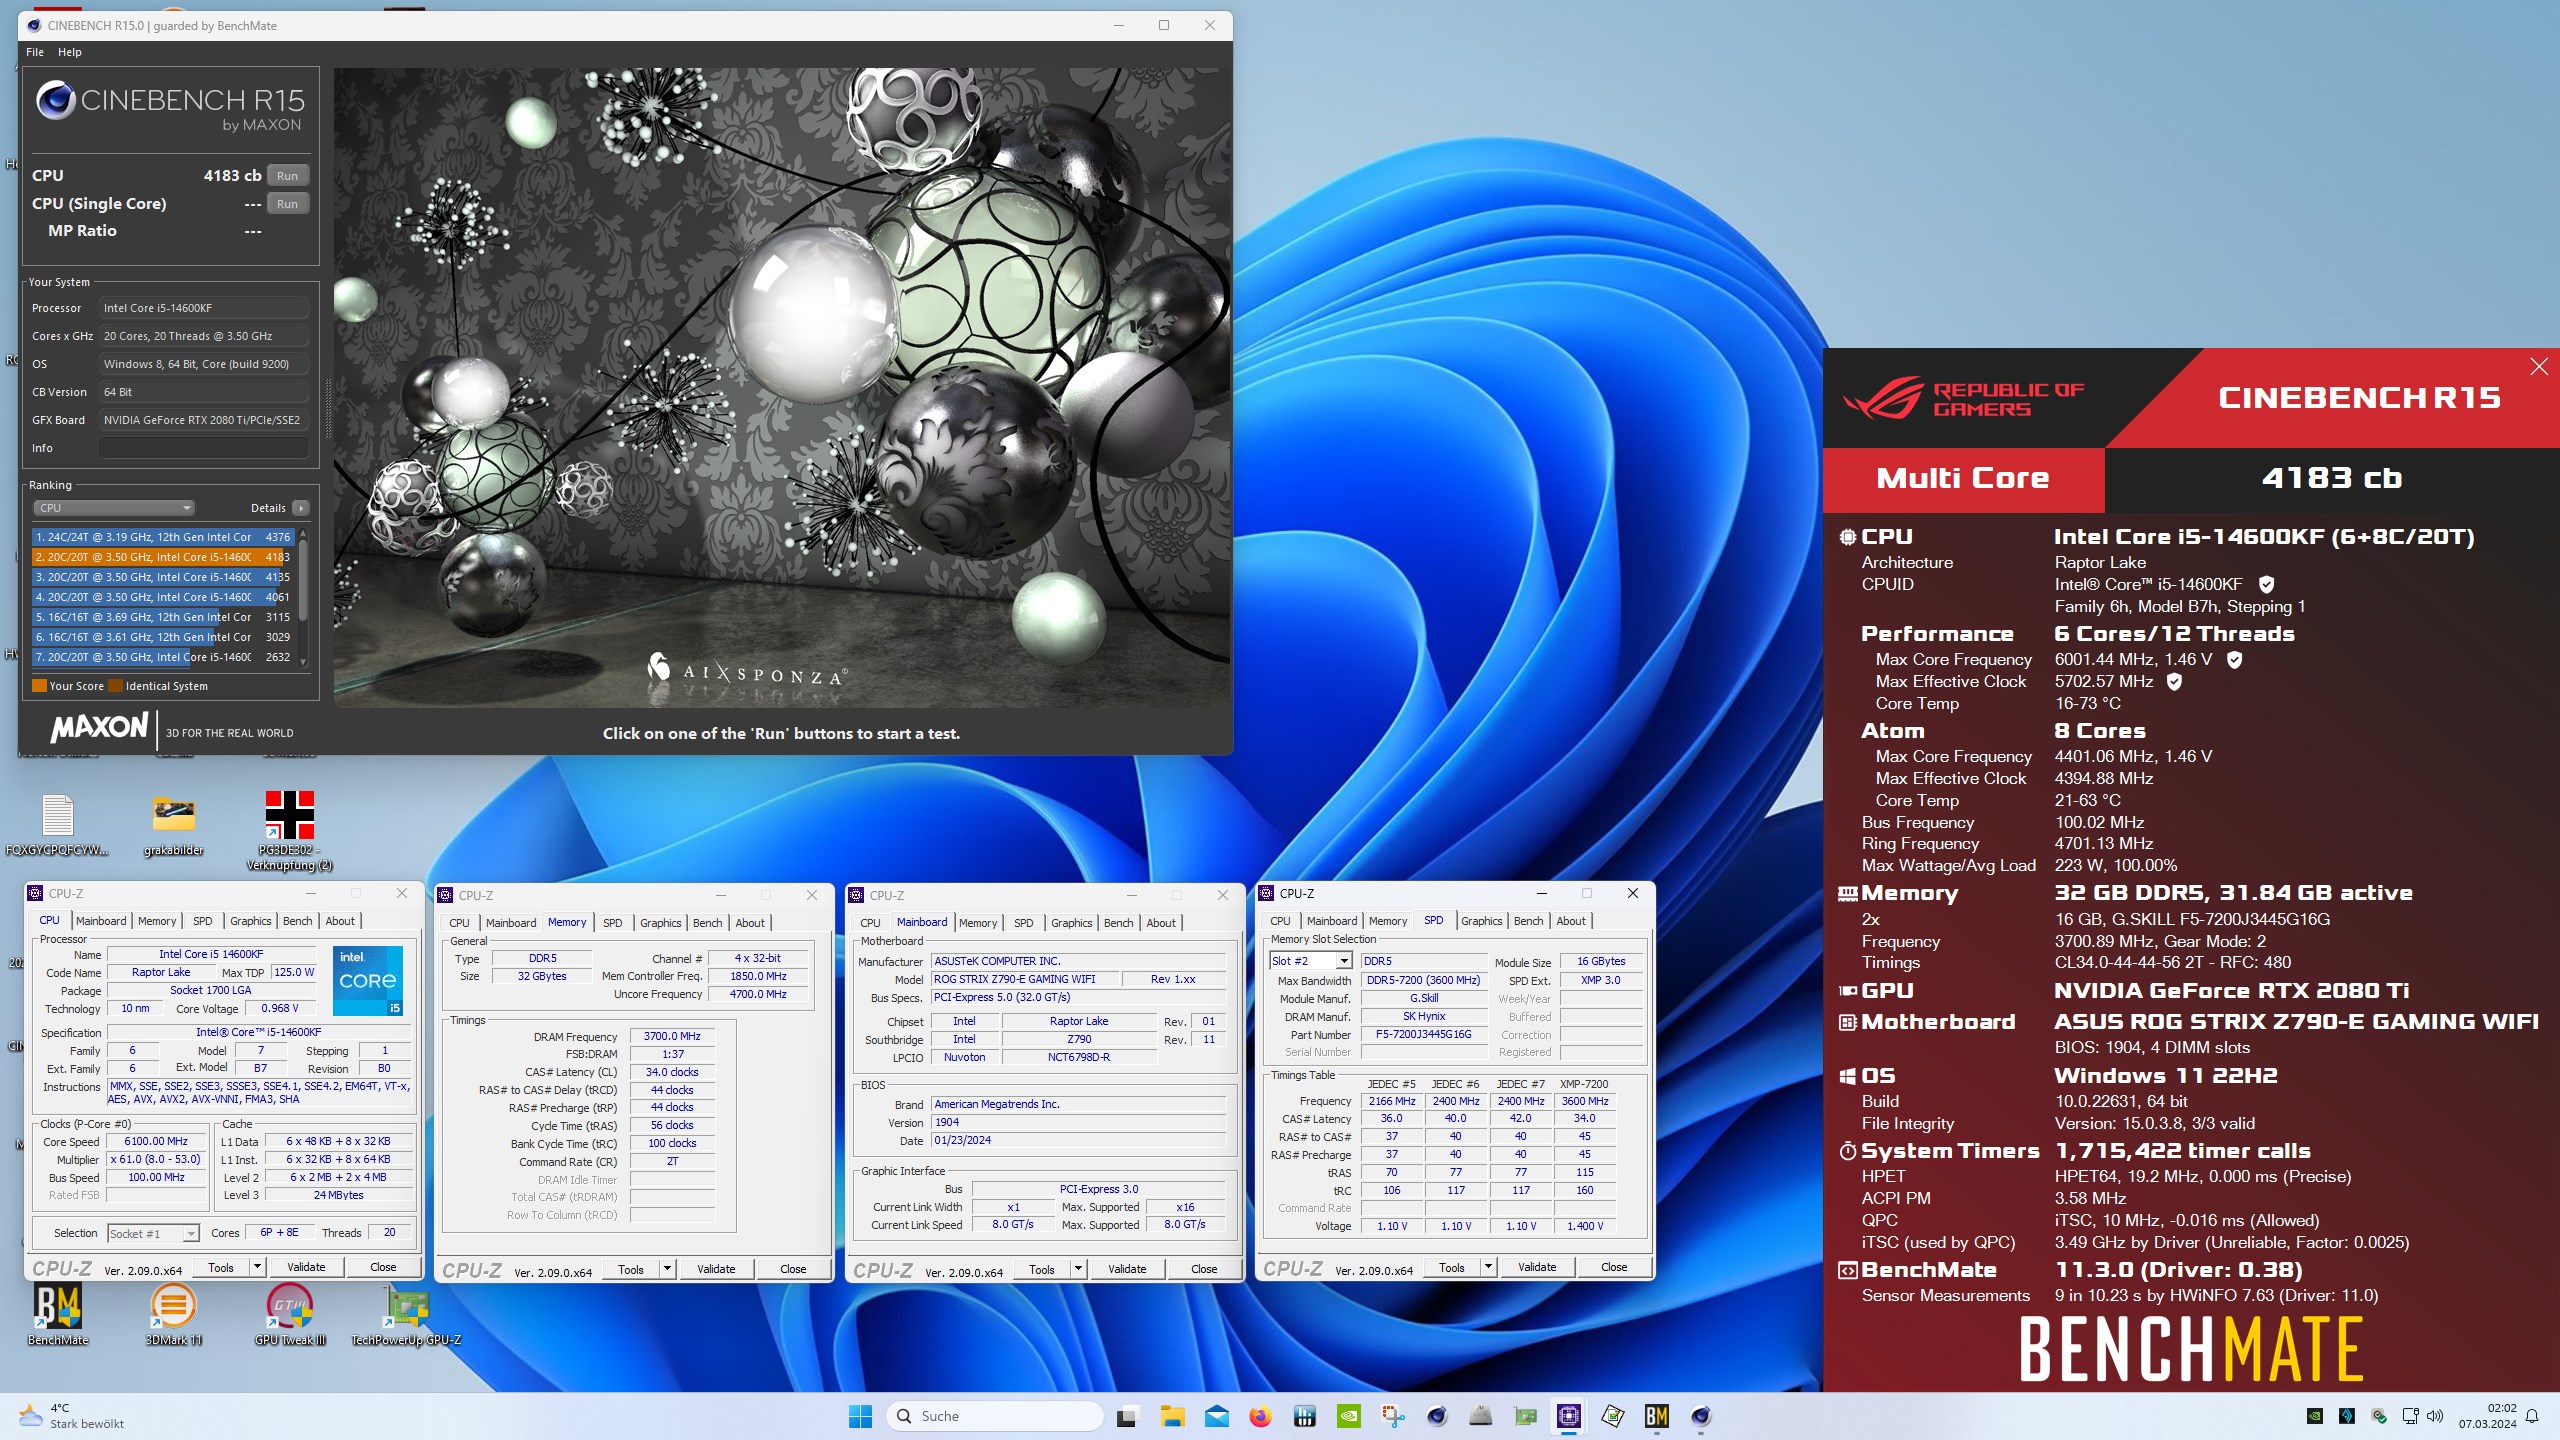Expand the ranking Details arrow
The image size is (2560, 1440).
[x=300, y=508]
